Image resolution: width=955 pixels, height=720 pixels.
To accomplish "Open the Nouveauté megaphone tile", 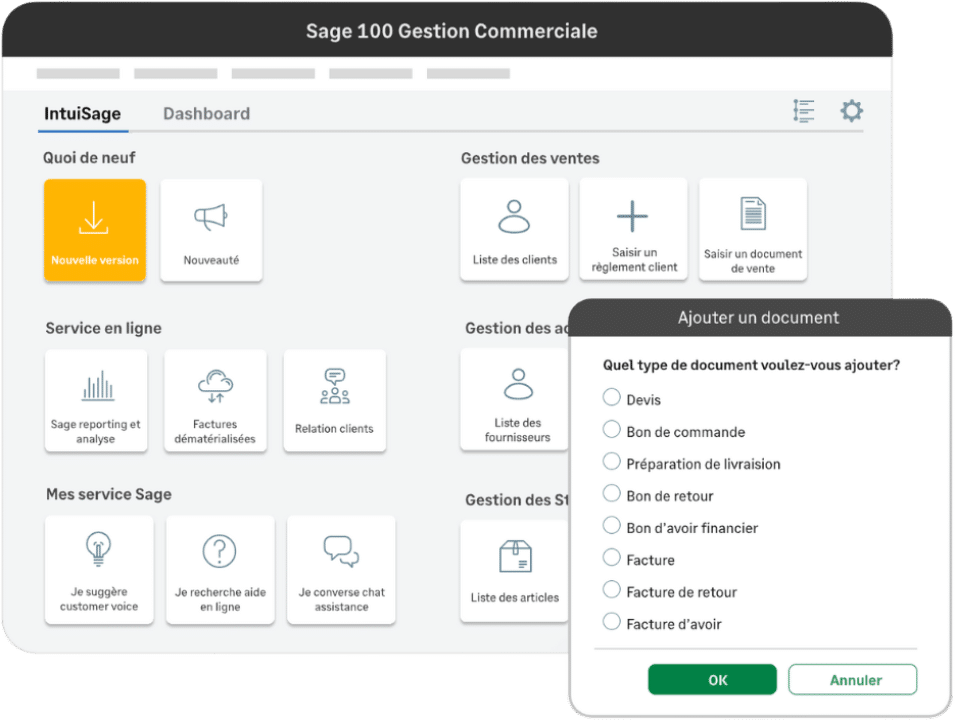I will click(x=211, y=230).
